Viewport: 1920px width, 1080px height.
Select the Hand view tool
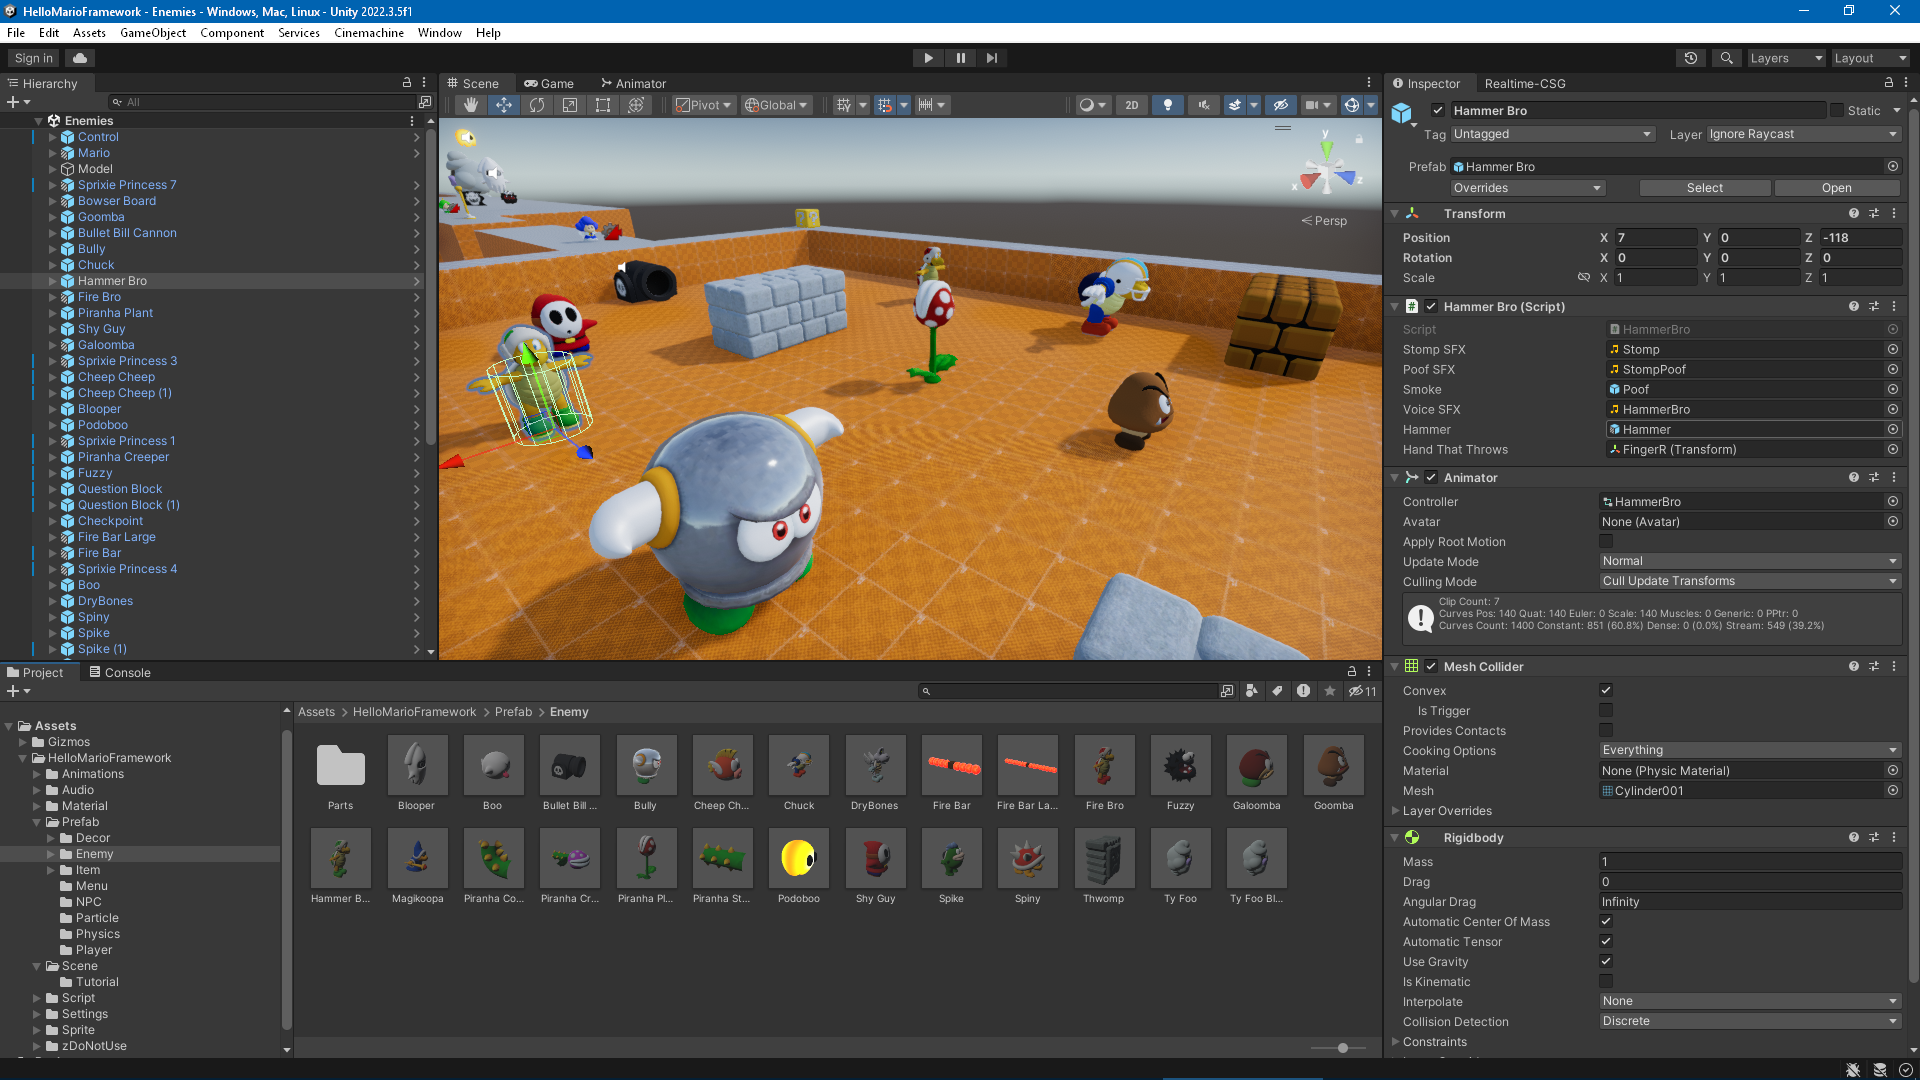[x=471, y=105]
